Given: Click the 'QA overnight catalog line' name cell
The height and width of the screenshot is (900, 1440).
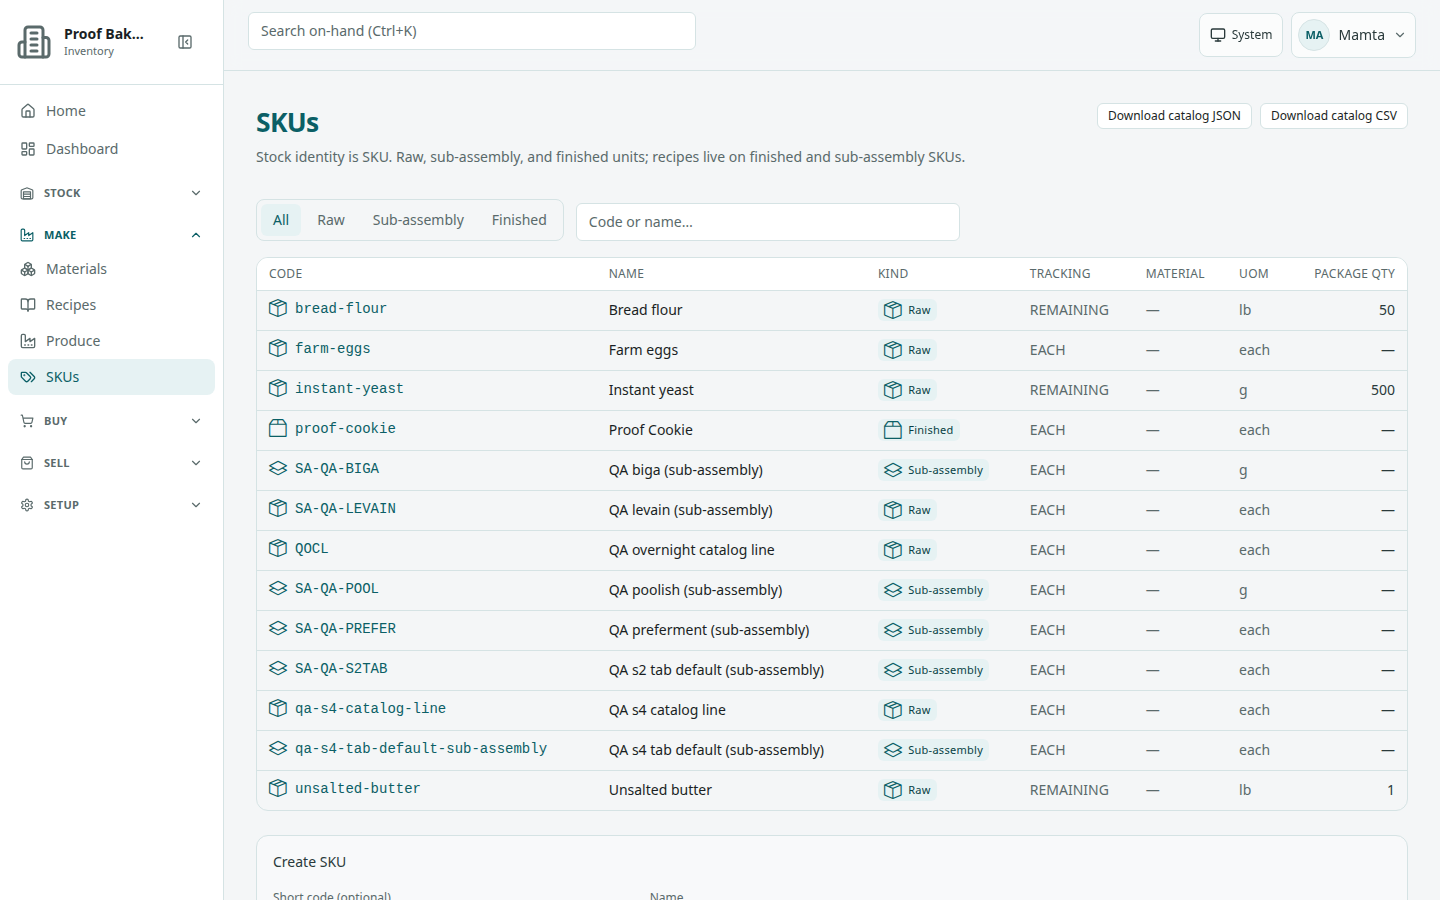Looking at the screenshot, I should [x=691, y=550].
